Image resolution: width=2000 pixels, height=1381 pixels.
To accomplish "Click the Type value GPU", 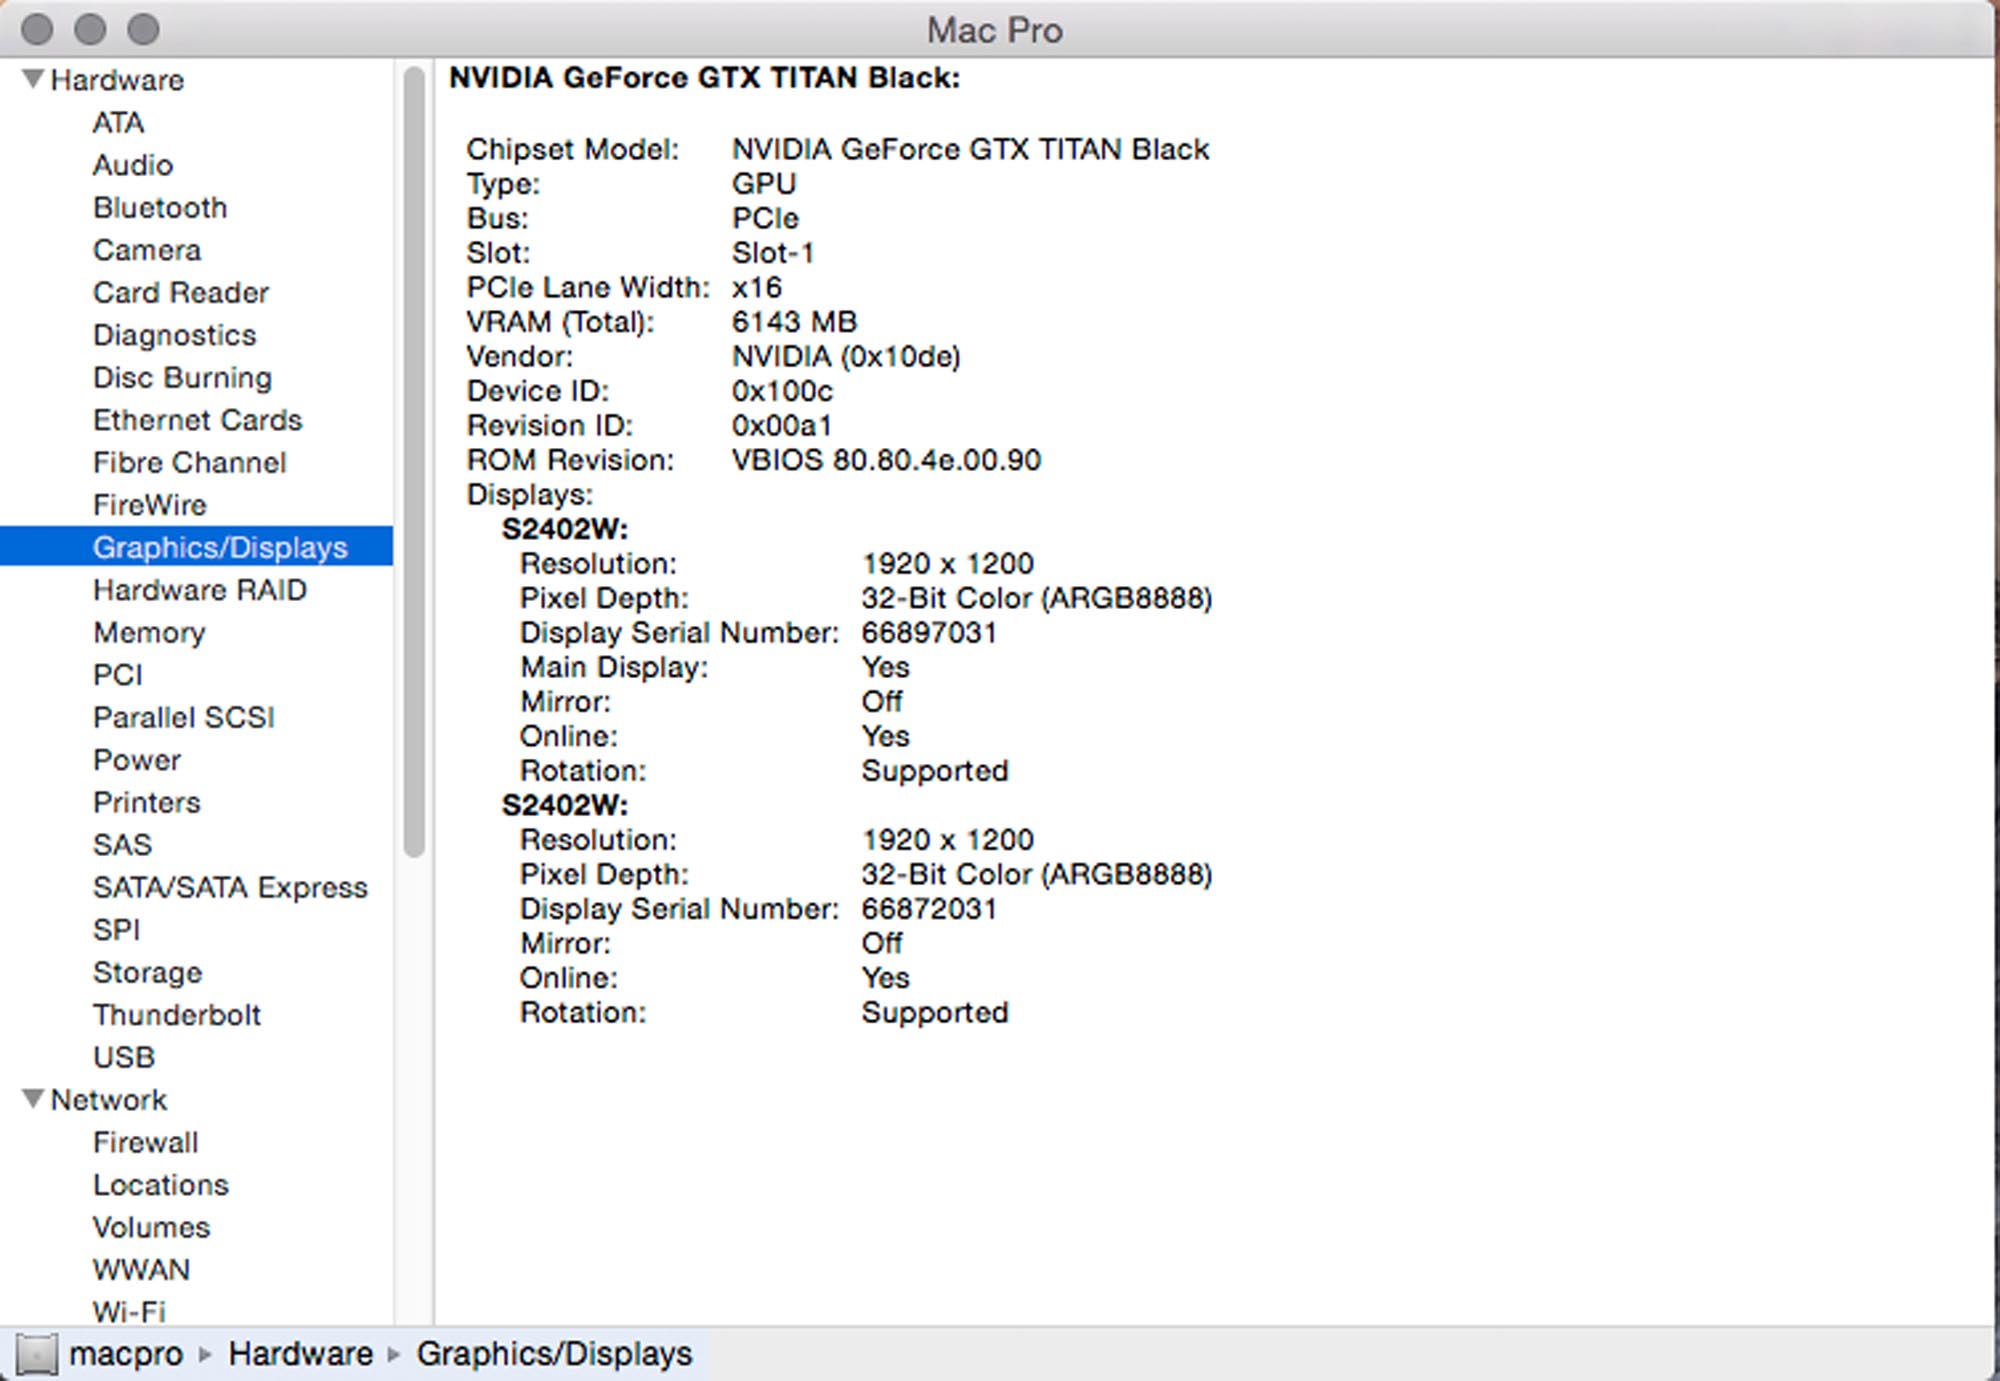I will click(x=764, y=184).
